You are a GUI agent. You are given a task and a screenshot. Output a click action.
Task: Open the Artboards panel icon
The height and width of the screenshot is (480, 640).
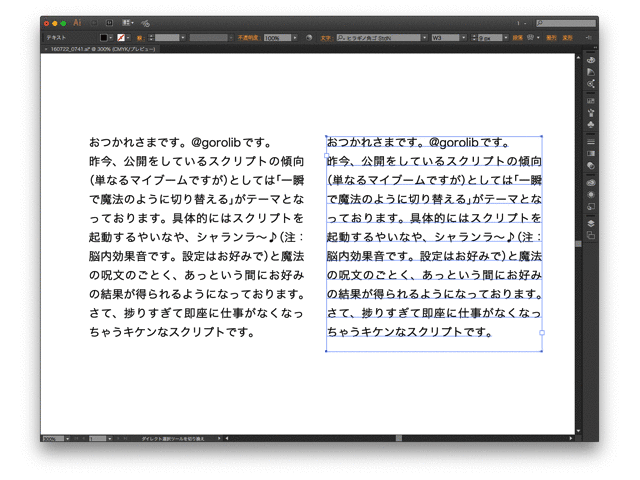point(591,236)
